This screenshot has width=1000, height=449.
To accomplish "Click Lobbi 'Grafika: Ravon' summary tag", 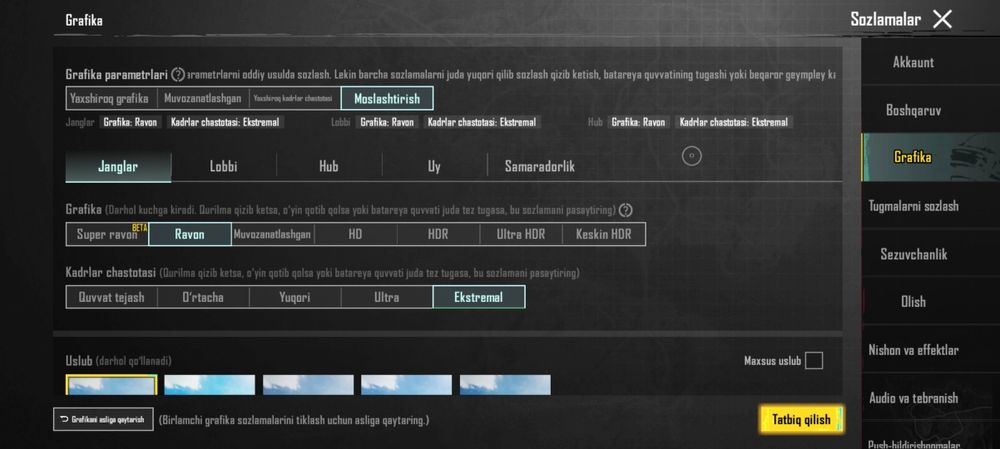I will tap(387, 122).
